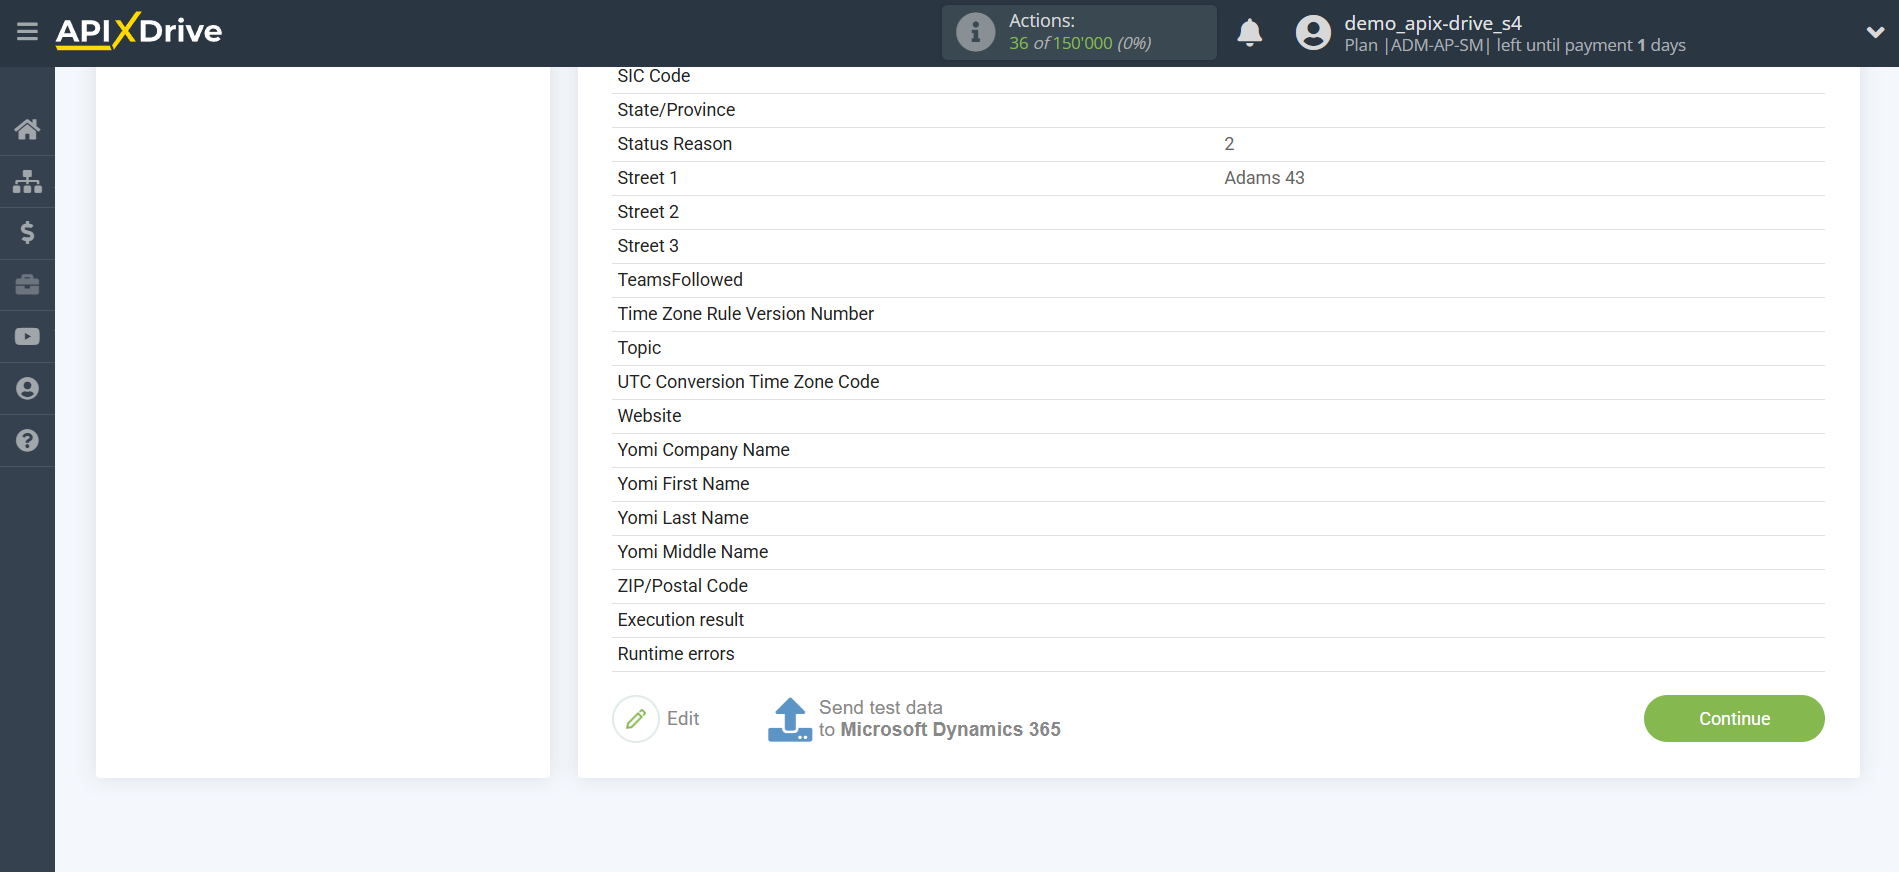Screen dimensions: 1899x872
Task: Open the help question mark icon
Action: point(27,441)
